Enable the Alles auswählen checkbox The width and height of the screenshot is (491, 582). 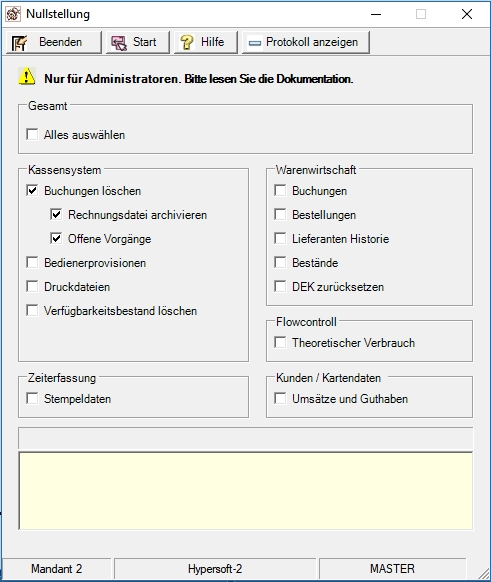click(32, 134)
